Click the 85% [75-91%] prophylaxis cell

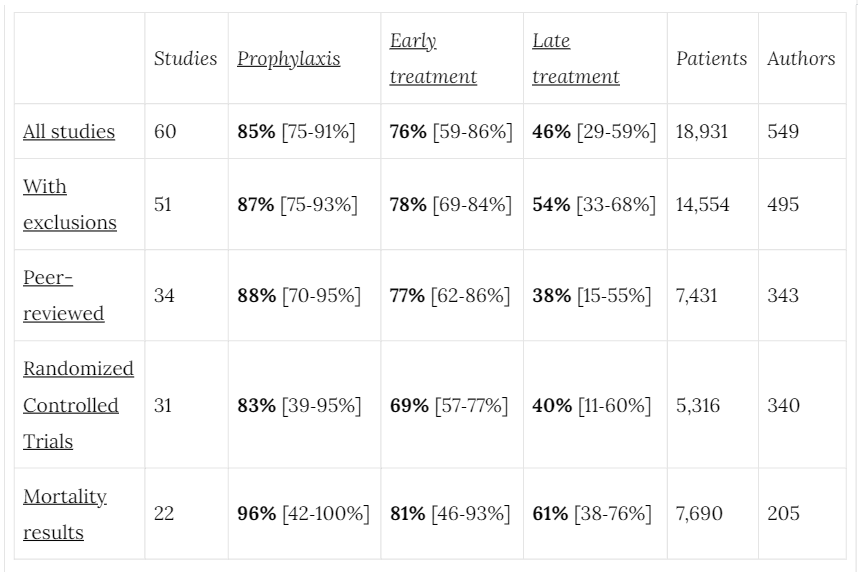tap(296, 132)
